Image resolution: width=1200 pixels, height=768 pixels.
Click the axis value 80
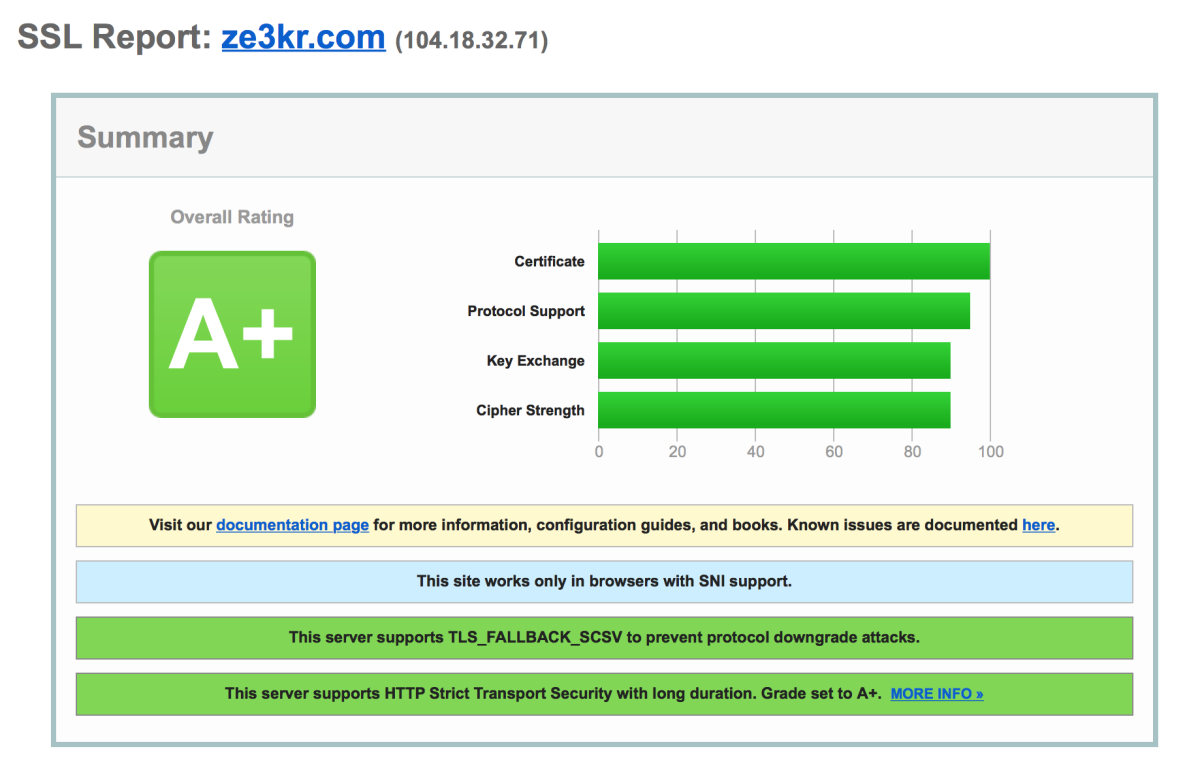point(912,452)
